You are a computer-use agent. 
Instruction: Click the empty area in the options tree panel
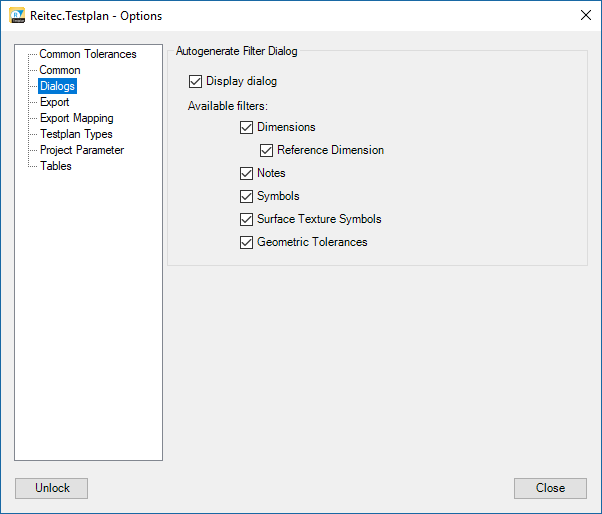(x=88, y=320)
